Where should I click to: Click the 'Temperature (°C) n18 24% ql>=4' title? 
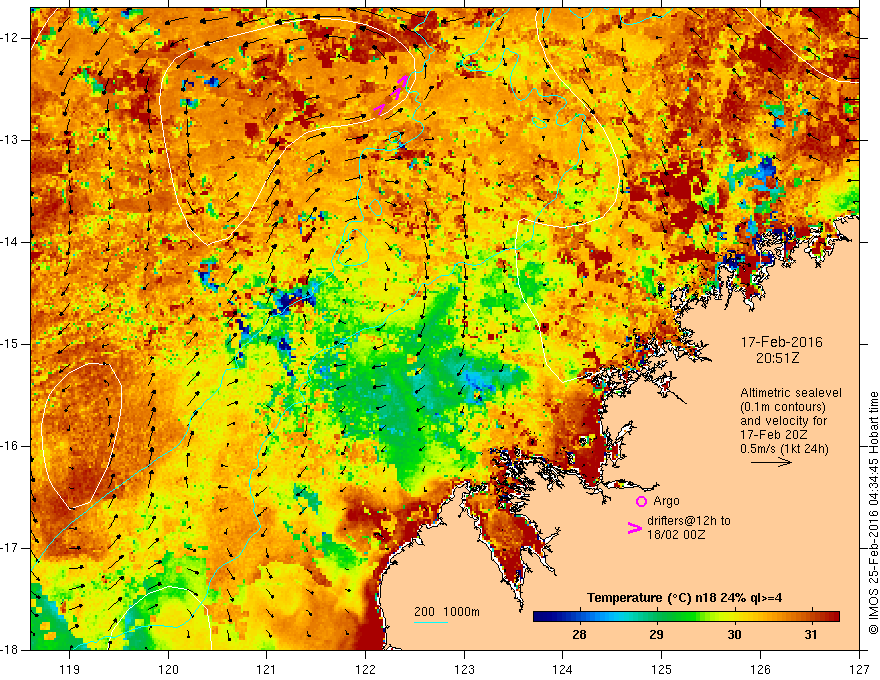pos(684,598)
